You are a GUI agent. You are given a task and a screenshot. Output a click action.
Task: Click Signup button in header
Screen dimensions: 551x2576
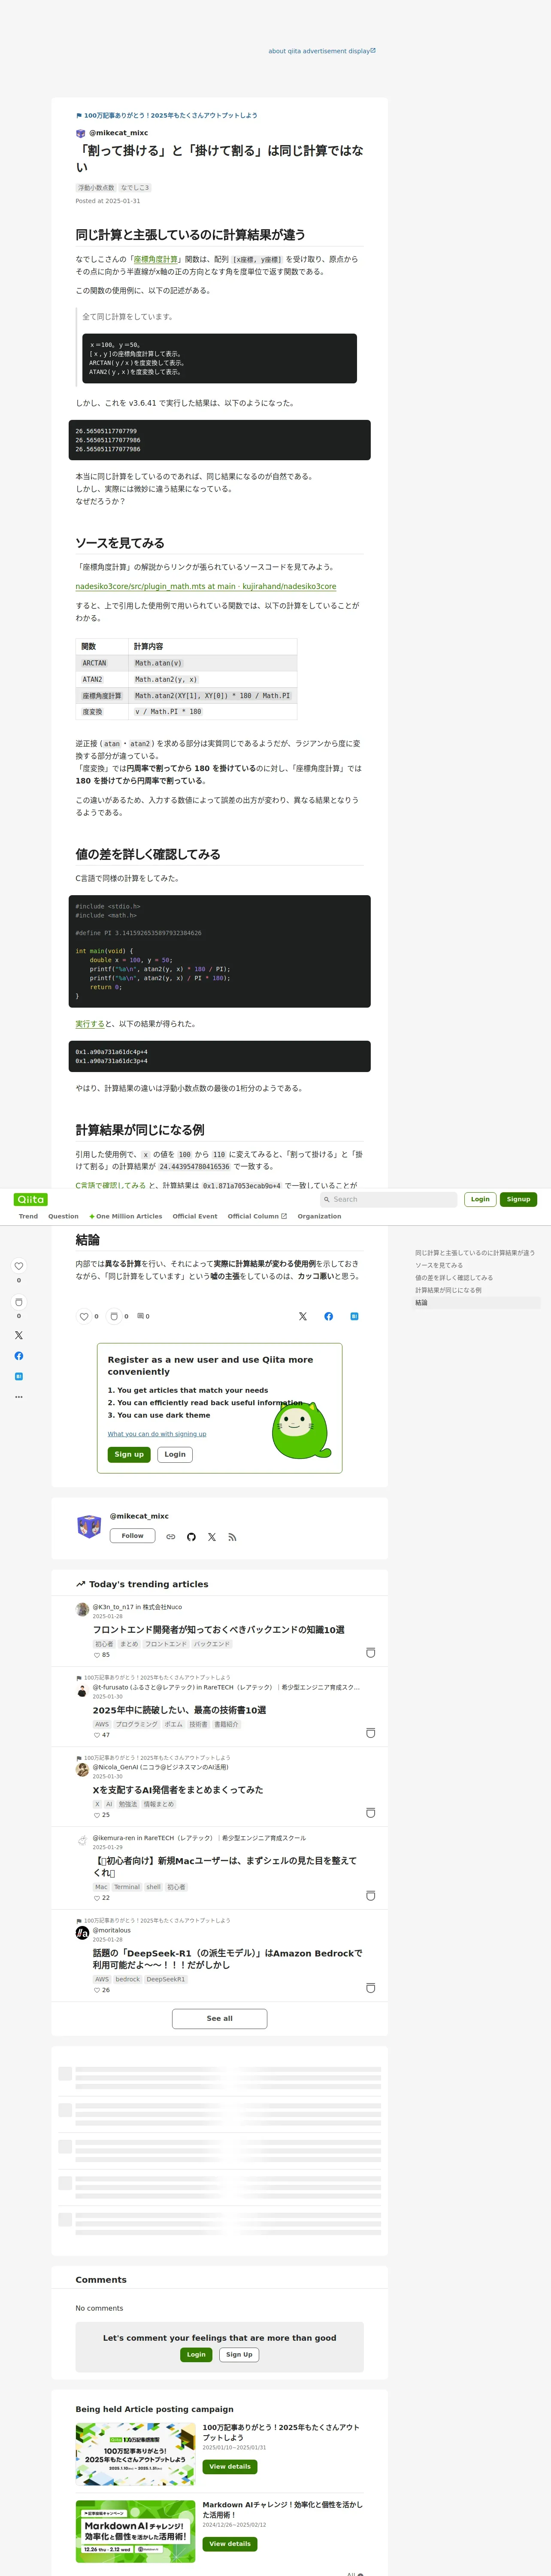click(x=518, y=1199)
